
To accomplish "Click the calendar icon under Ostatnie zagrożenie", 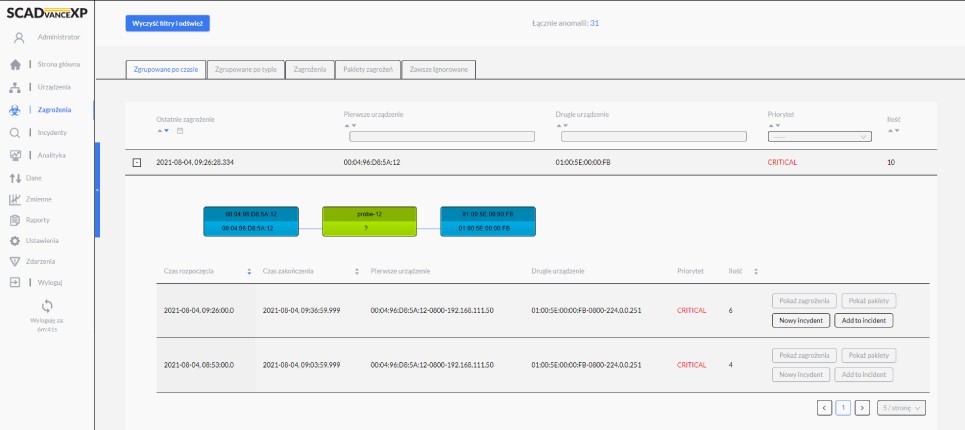I will click(180, 131).
